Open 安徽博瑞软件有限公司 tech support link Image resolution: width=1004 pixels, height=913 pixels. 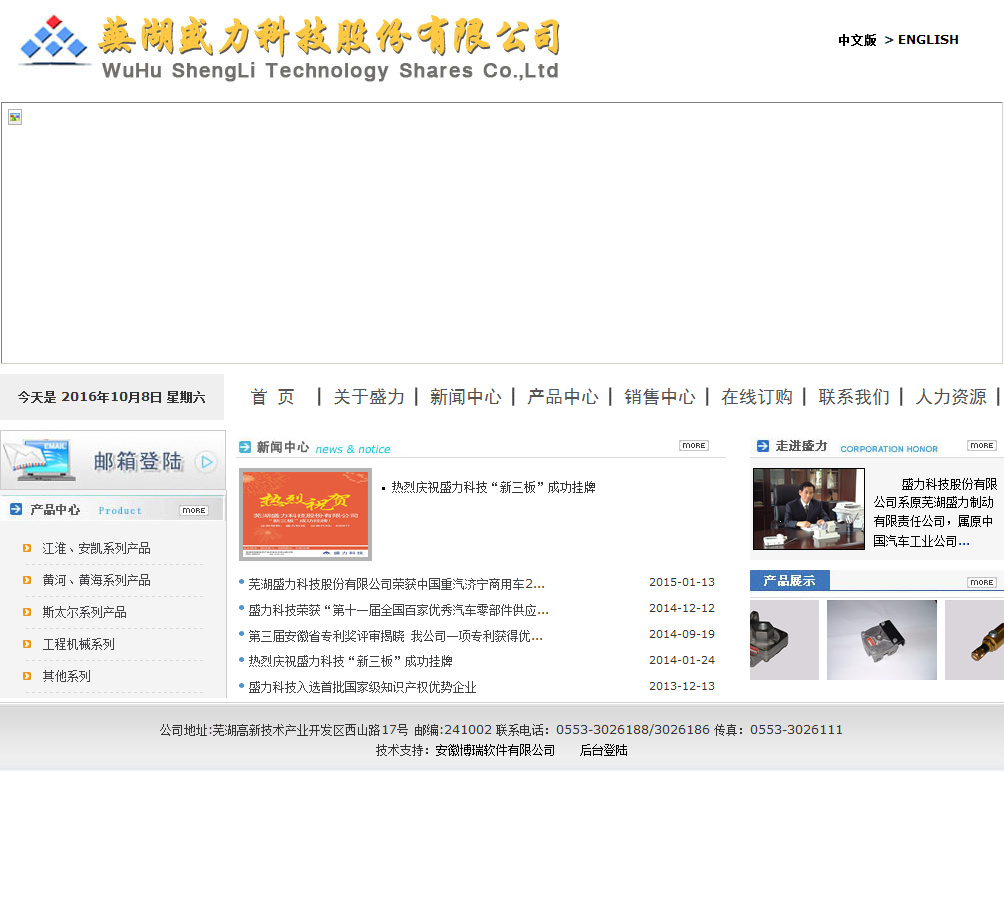click(x=495, y=750)
